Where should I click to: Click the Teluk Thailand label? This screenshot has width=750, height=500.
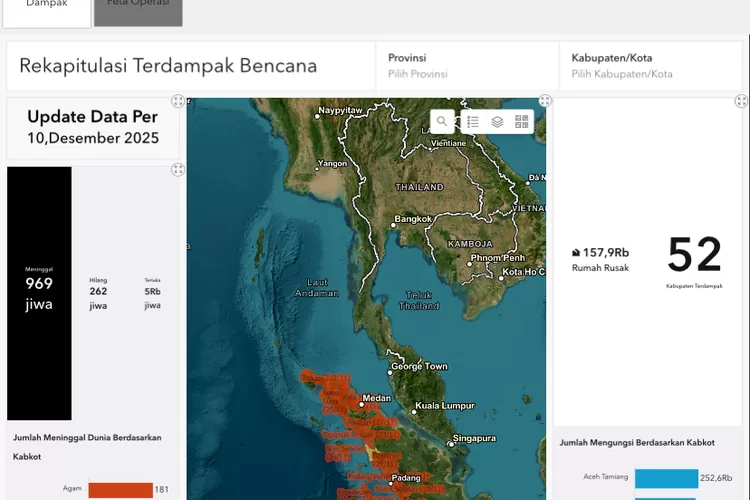coord(419,300)
